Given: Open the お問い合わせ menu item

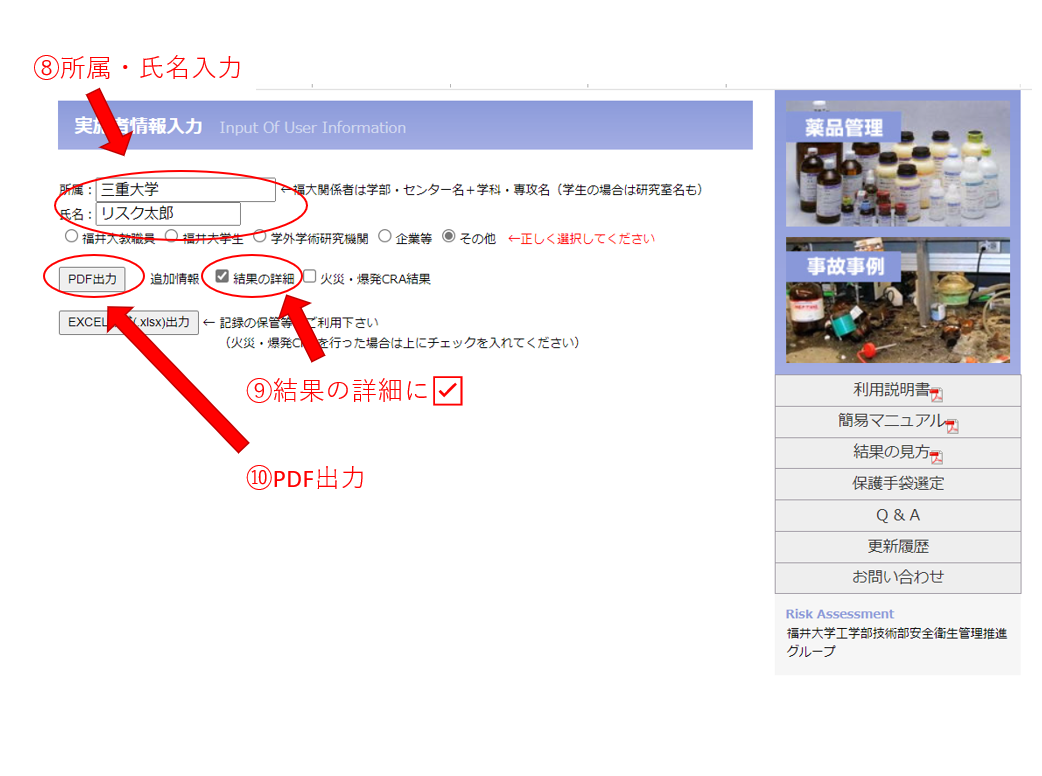Looking at the screenshot, I should coord(898,577).
